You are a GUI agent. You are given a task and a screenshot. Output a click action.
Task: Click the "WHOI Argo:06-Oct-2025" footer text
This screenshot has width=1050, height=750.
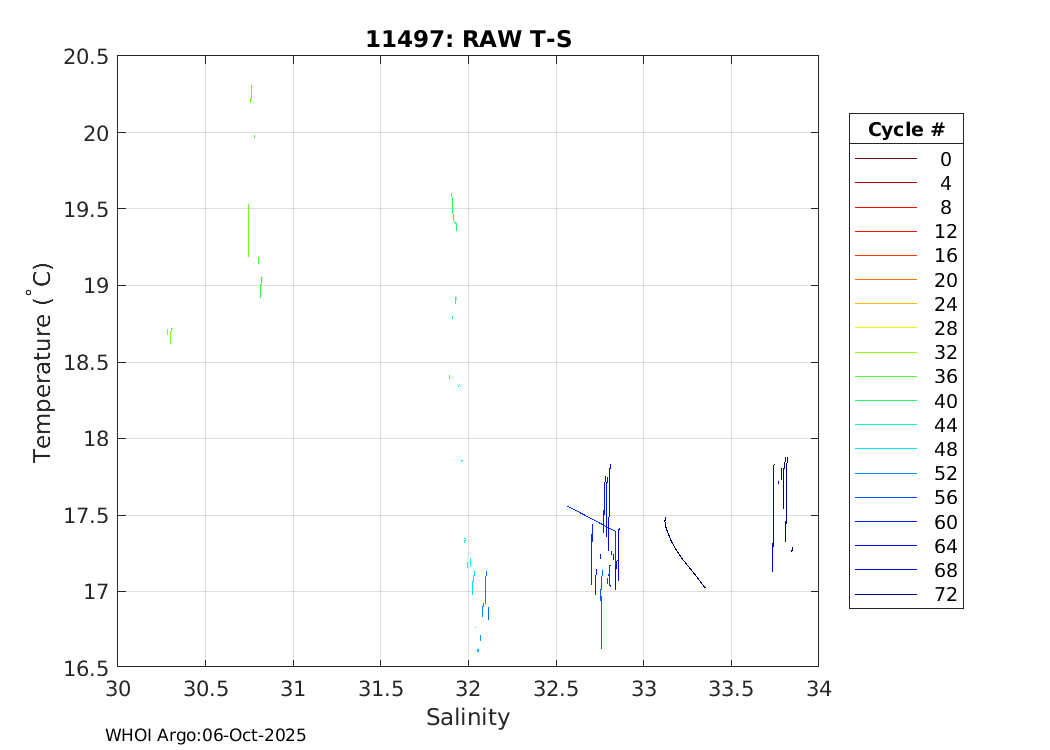pos(205,735)
